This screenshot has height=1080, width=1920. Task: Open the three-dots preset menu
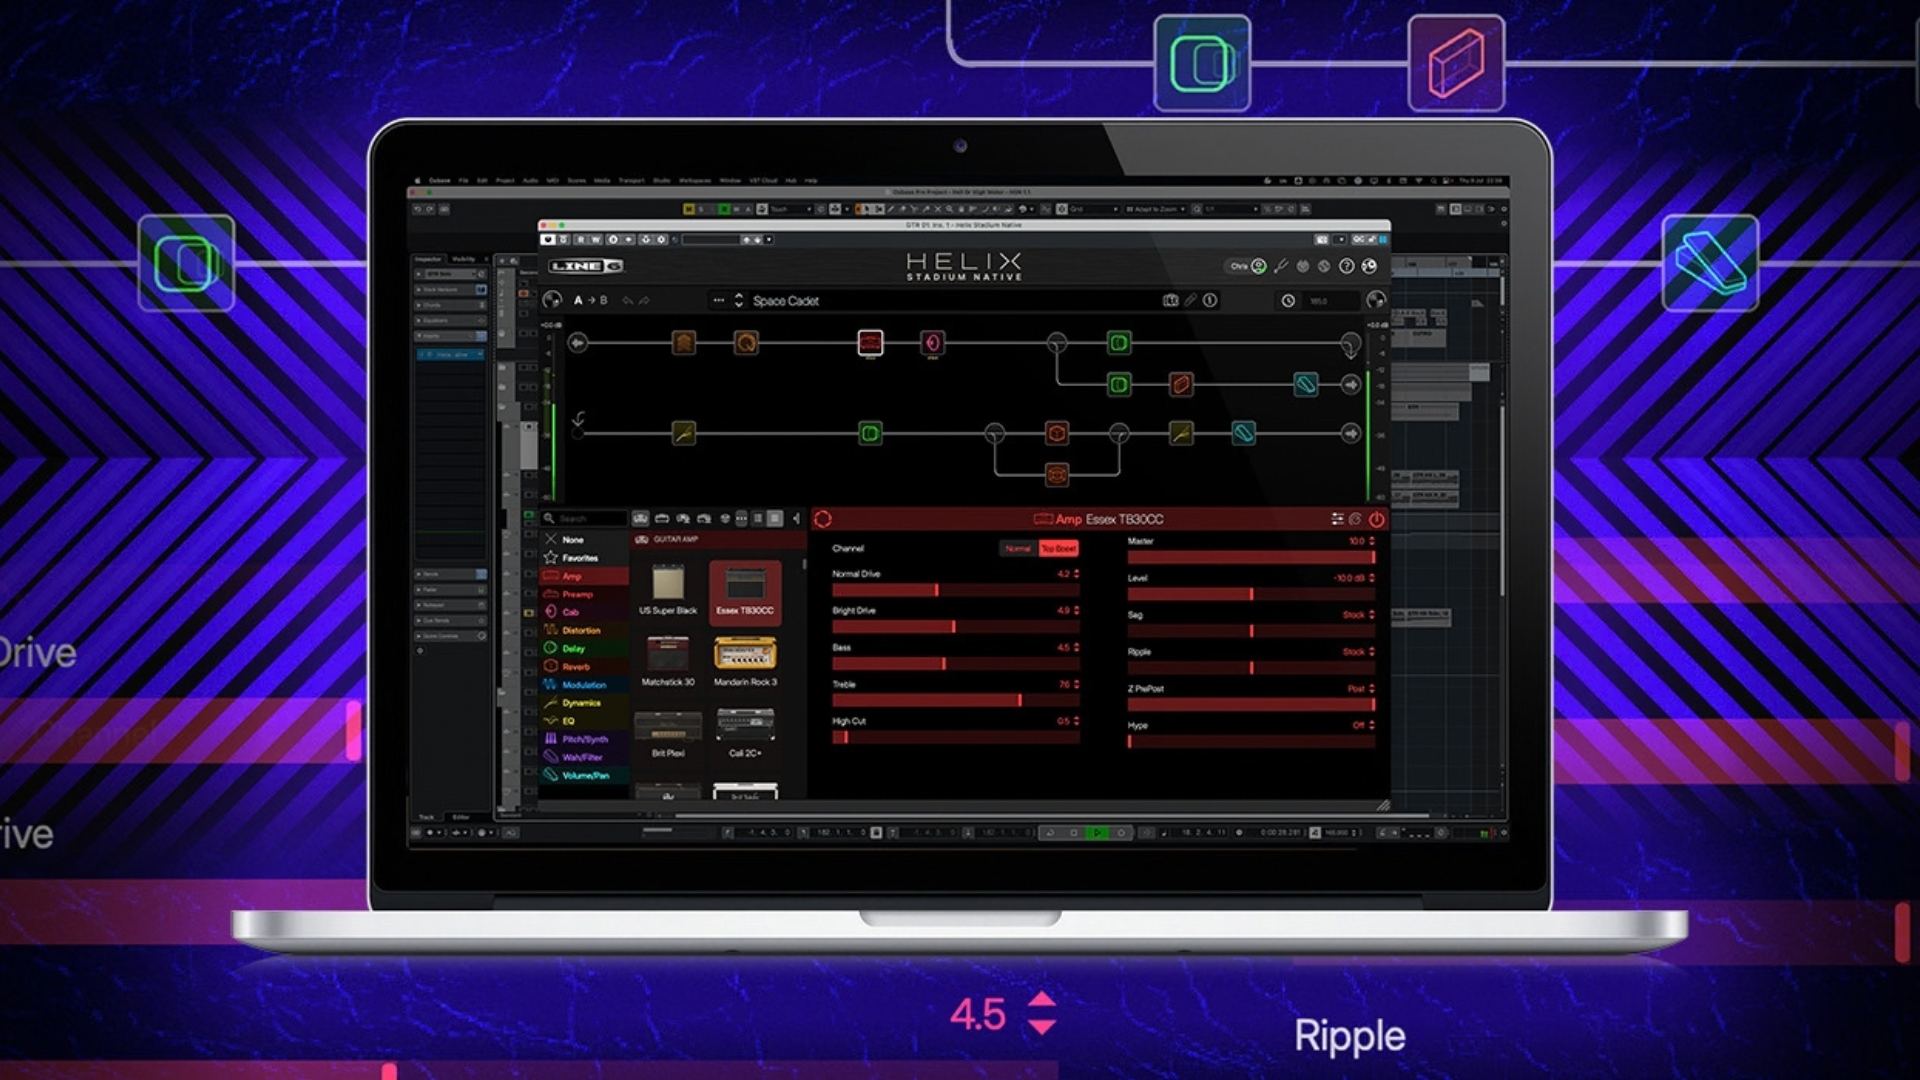pyautogui.click(x=718, y=300)
